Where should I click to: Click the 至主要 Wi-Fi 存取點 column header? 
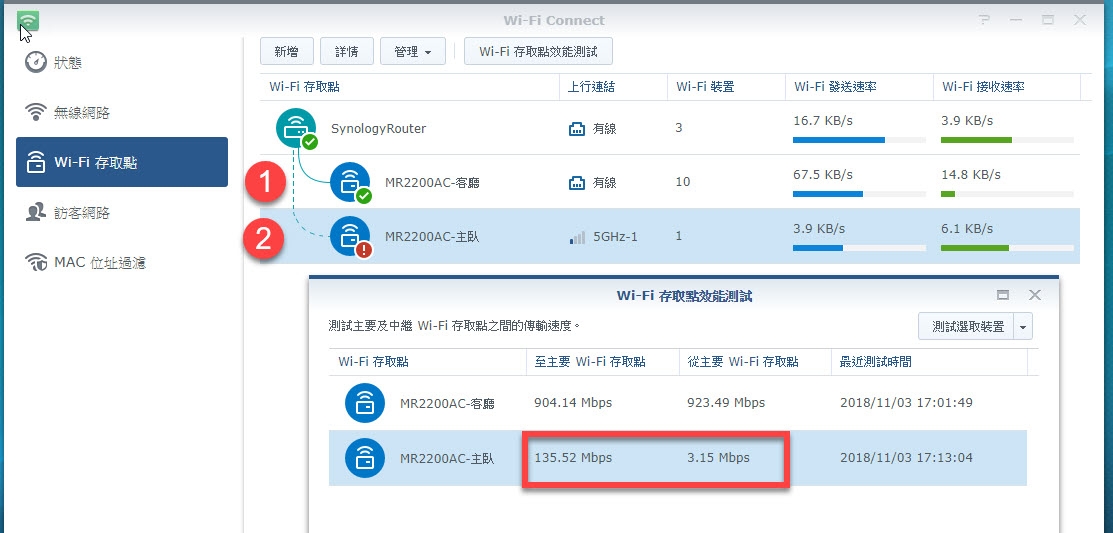[x=602, y=362]
